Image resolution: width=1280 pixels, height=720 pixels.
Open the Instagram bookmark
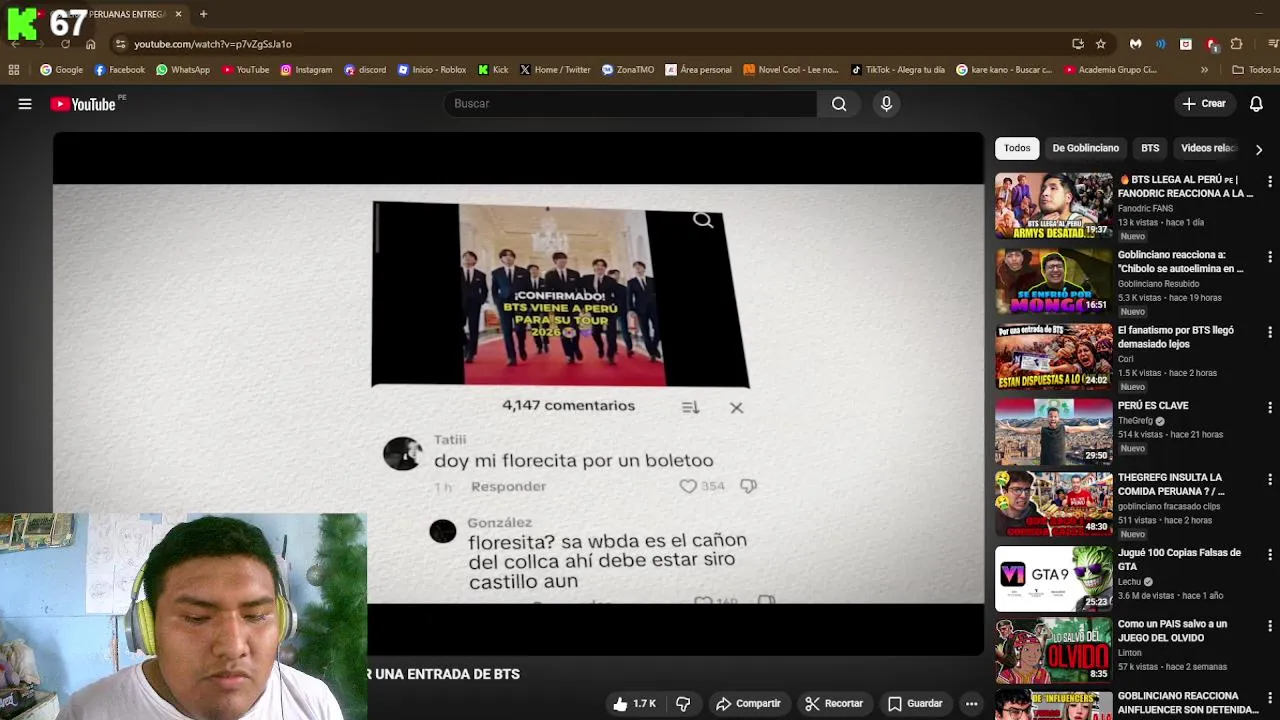(x=306, y=70)
